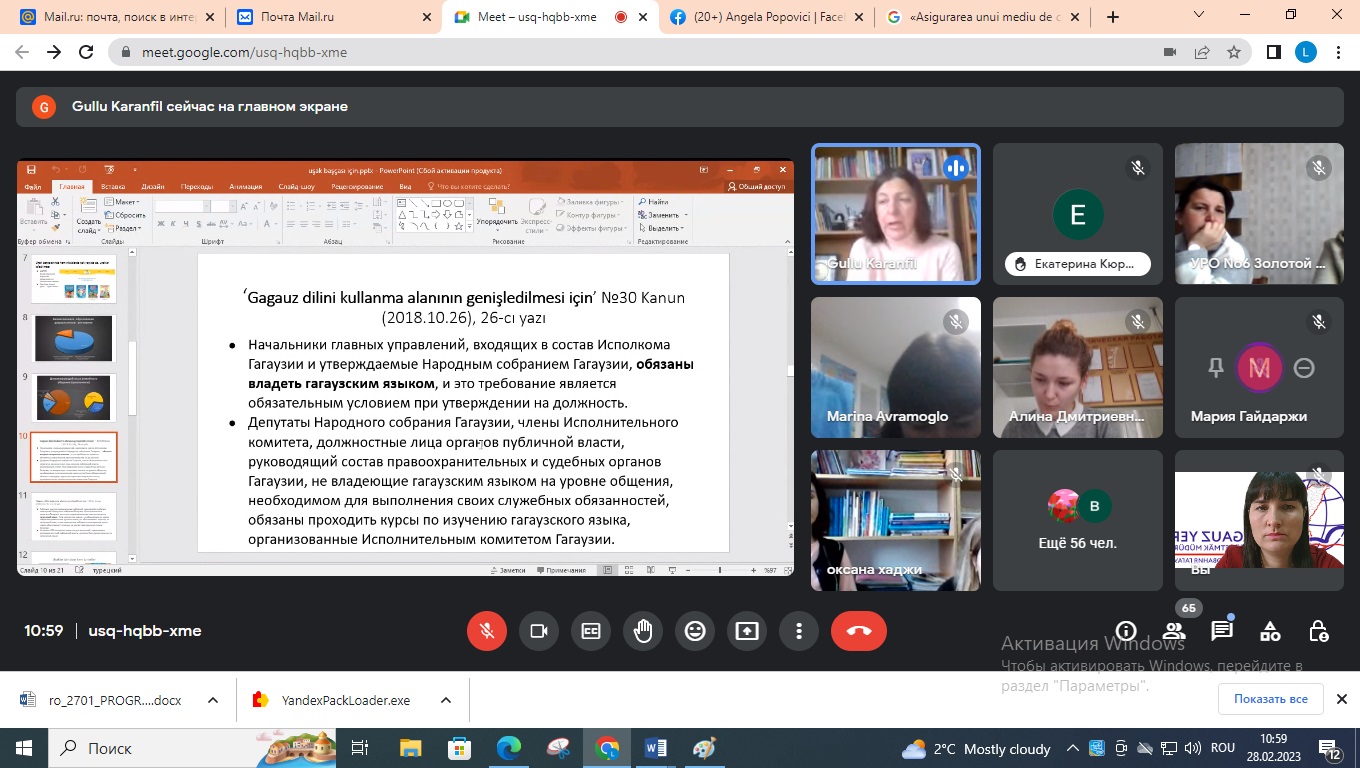Show hidden system tray icons
1360x768 pixels.
[1073, 748]
